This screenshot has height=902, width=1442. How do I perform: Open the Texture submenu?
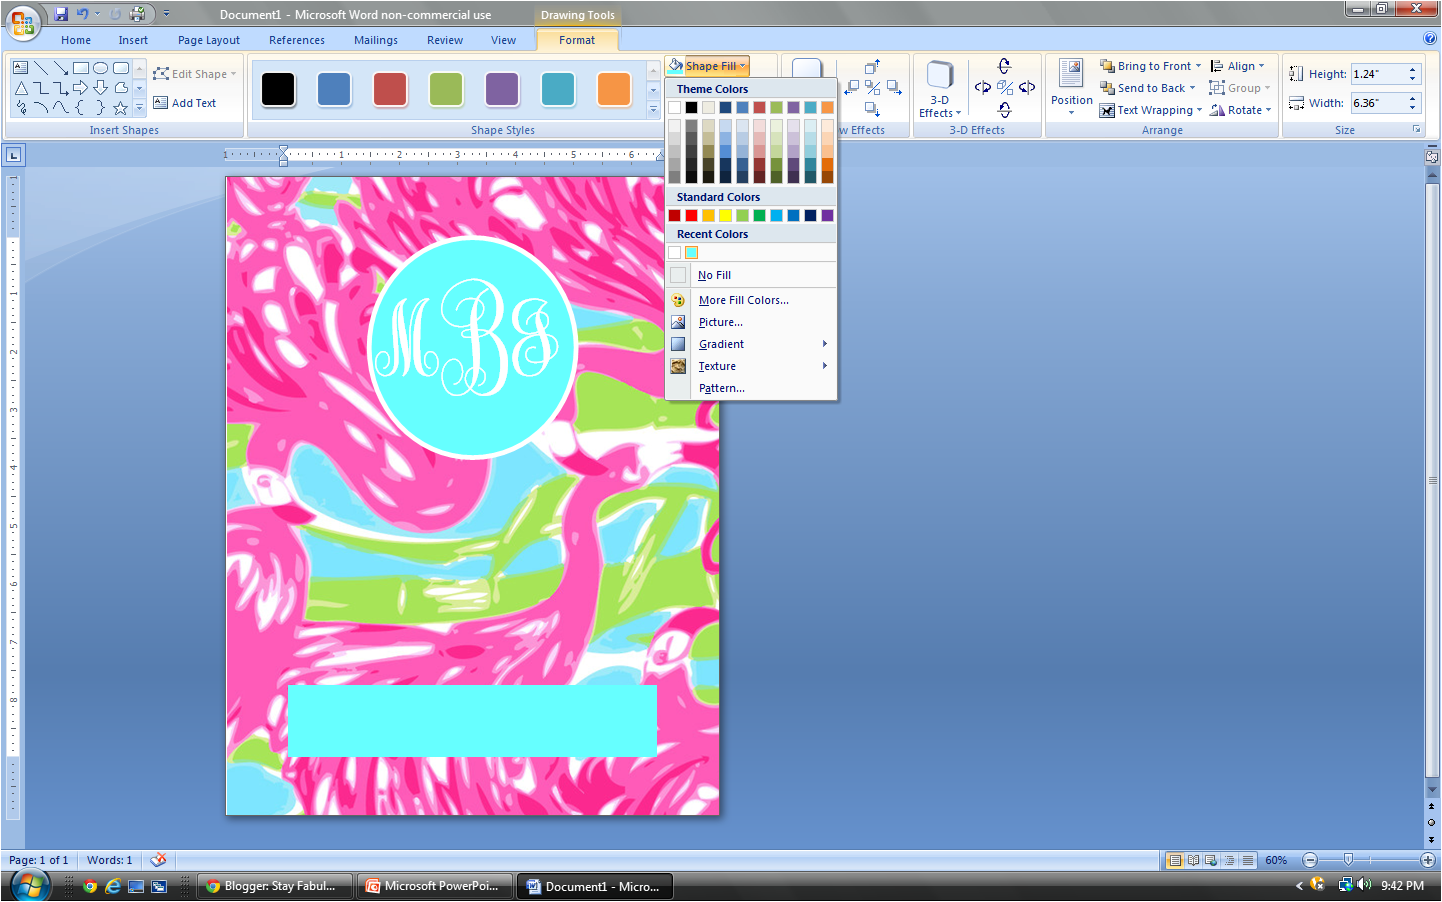(x=751, y=366)
